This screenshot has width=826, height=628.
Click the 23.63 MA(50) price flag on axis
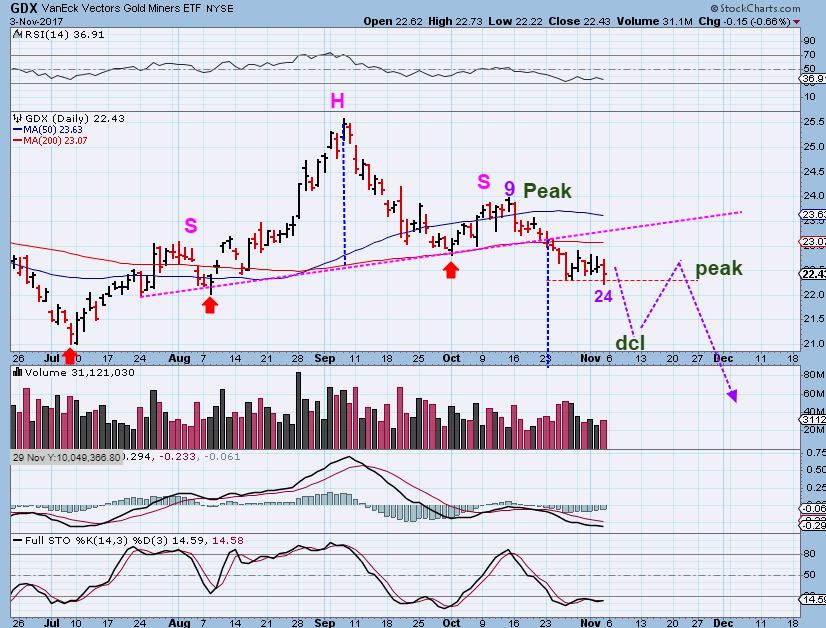[x=813, y=214]
